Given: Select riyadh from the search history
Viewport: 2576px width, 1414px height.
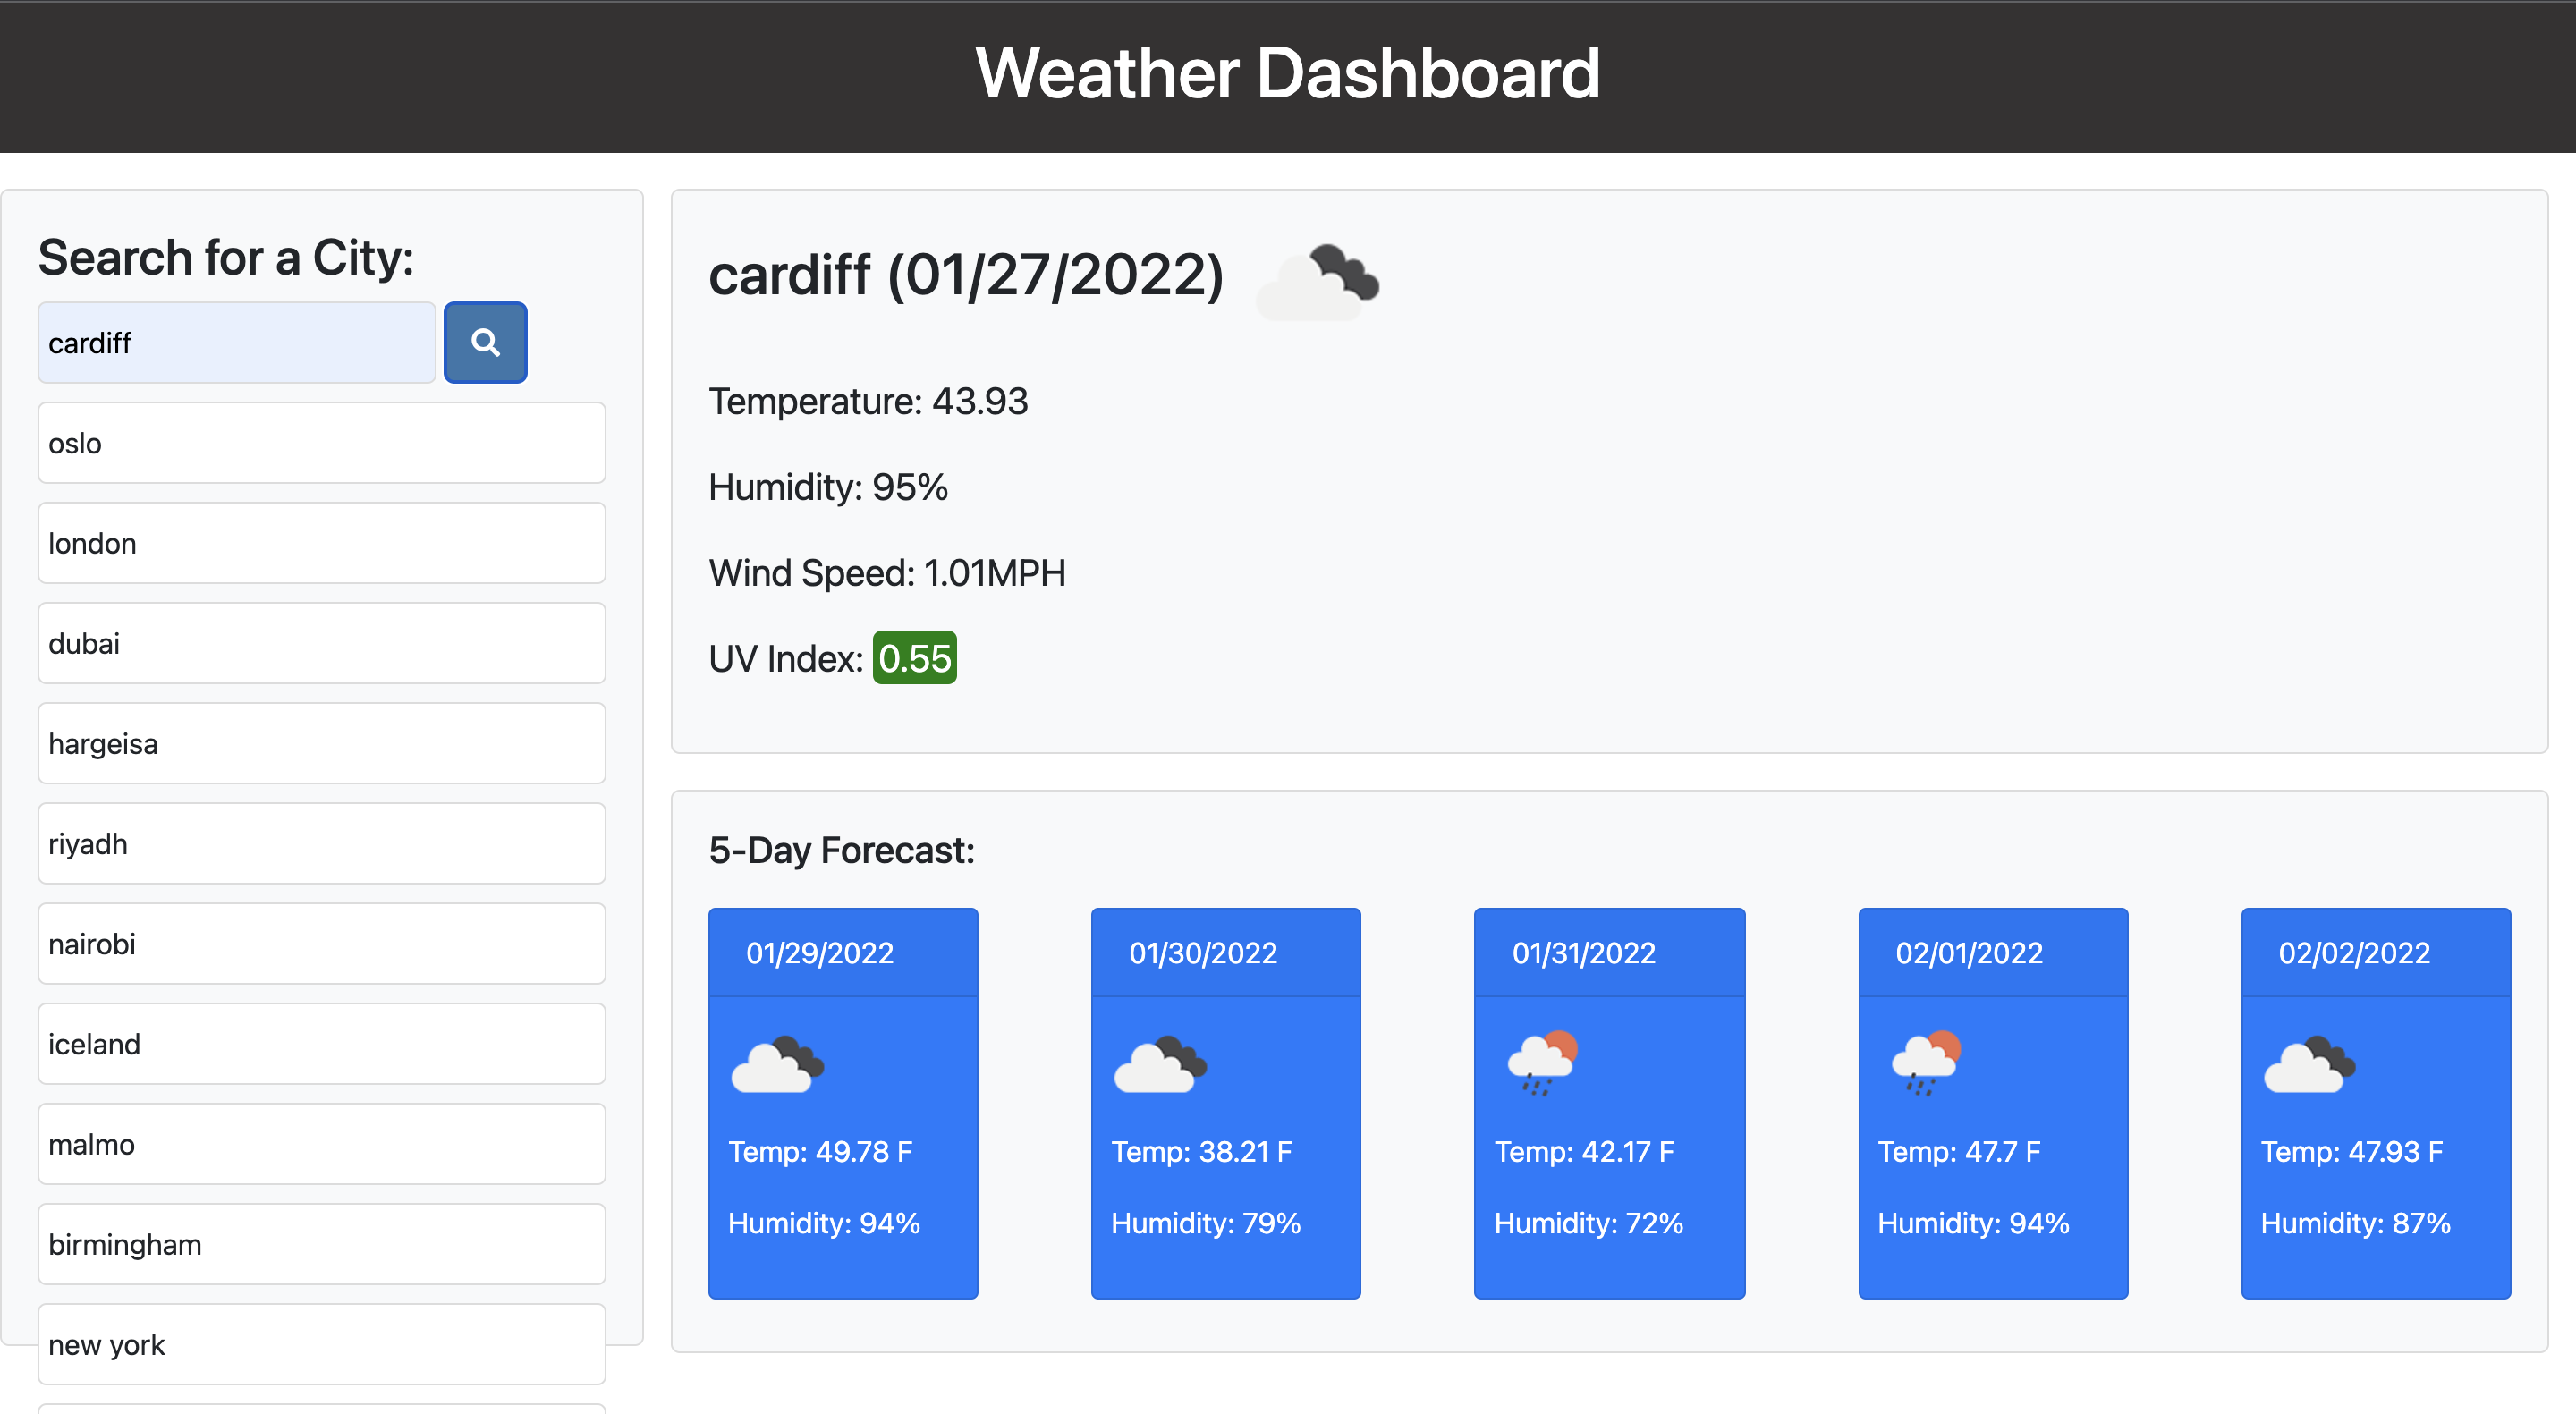Looking at the screenshot, I should pyautogui.click(x=321, y=843).
